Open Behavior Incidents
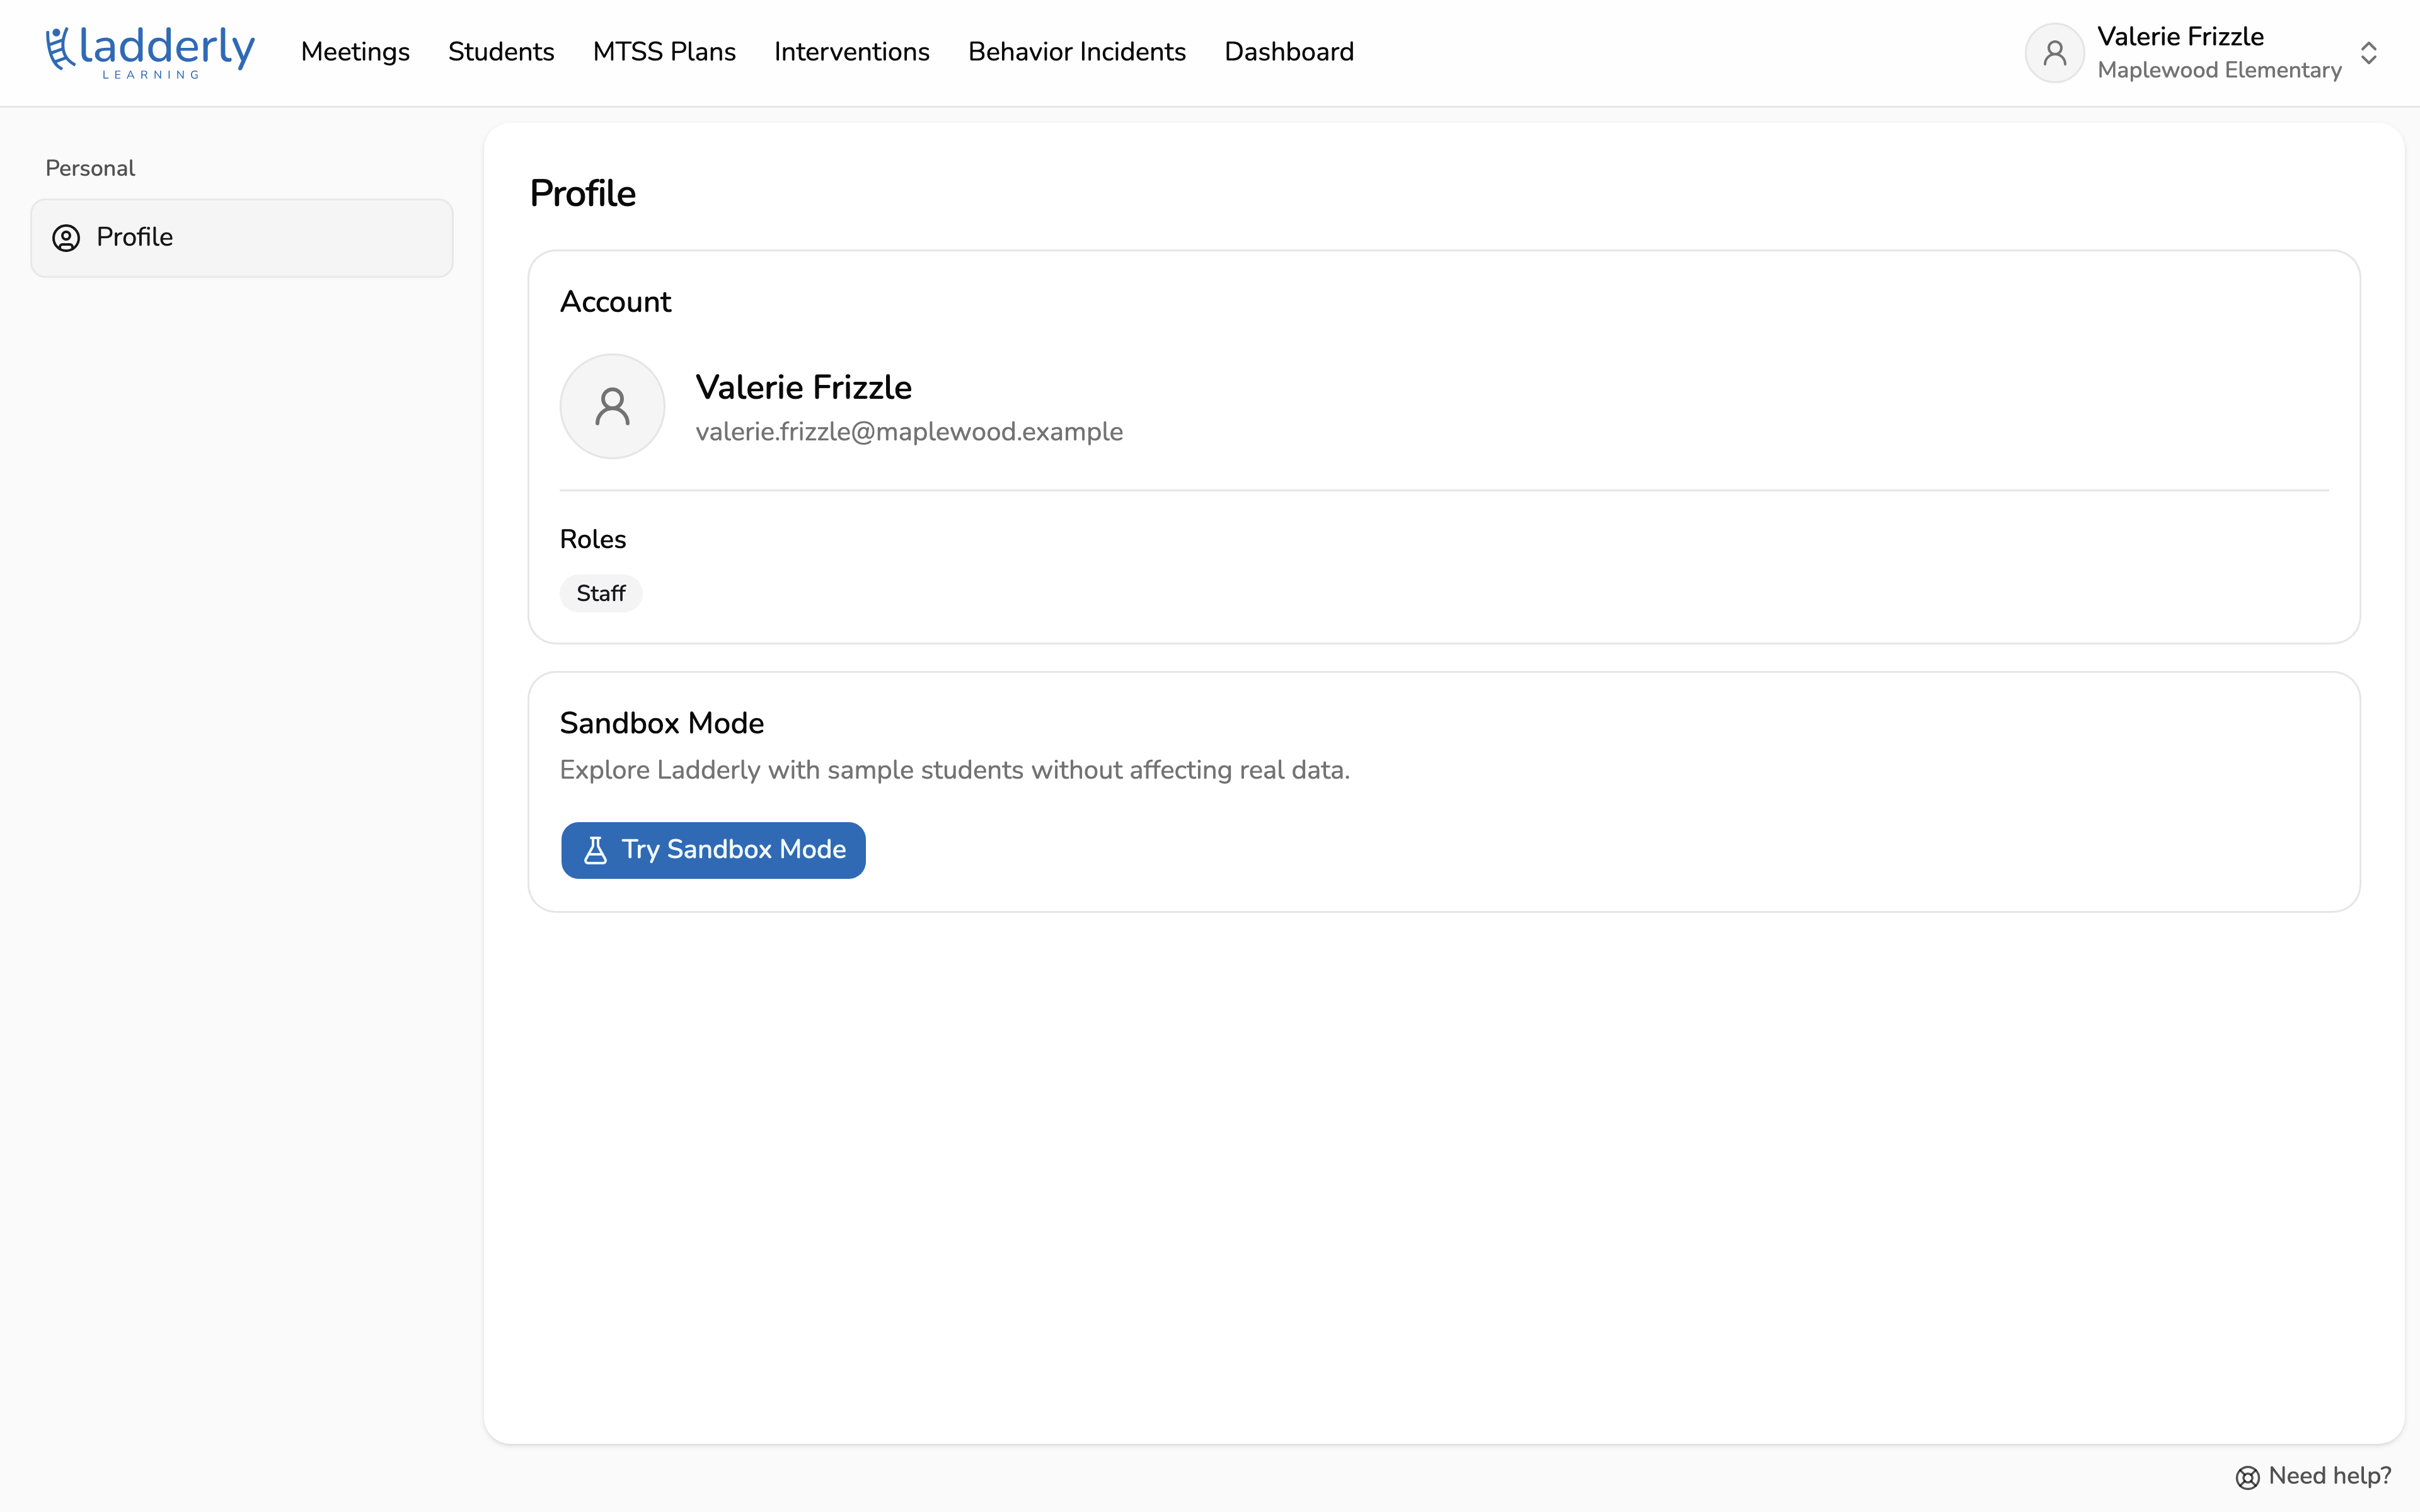 pyautogui.click(x=1077, y=52)
